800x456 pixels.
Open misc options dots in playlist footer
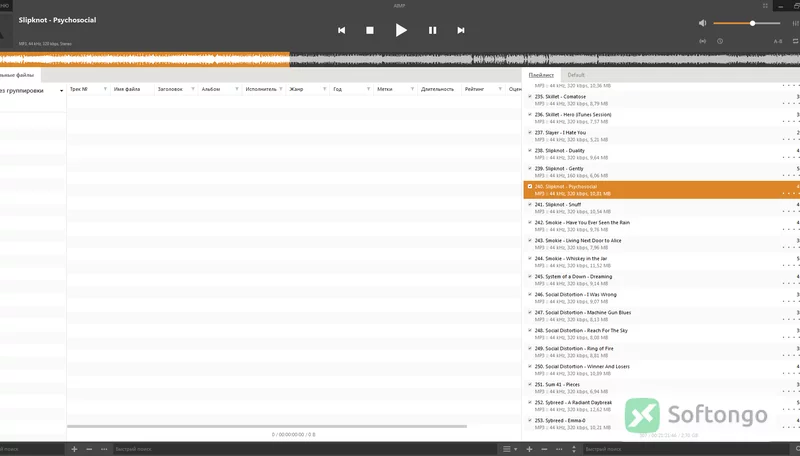(x=559, y=449)
